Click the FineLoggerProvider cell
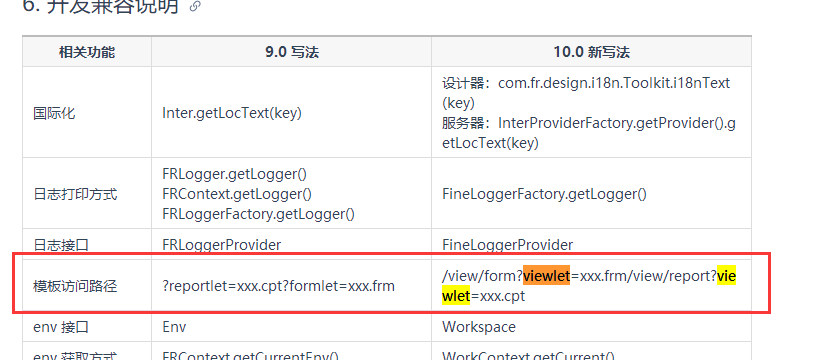 (591, 245)
